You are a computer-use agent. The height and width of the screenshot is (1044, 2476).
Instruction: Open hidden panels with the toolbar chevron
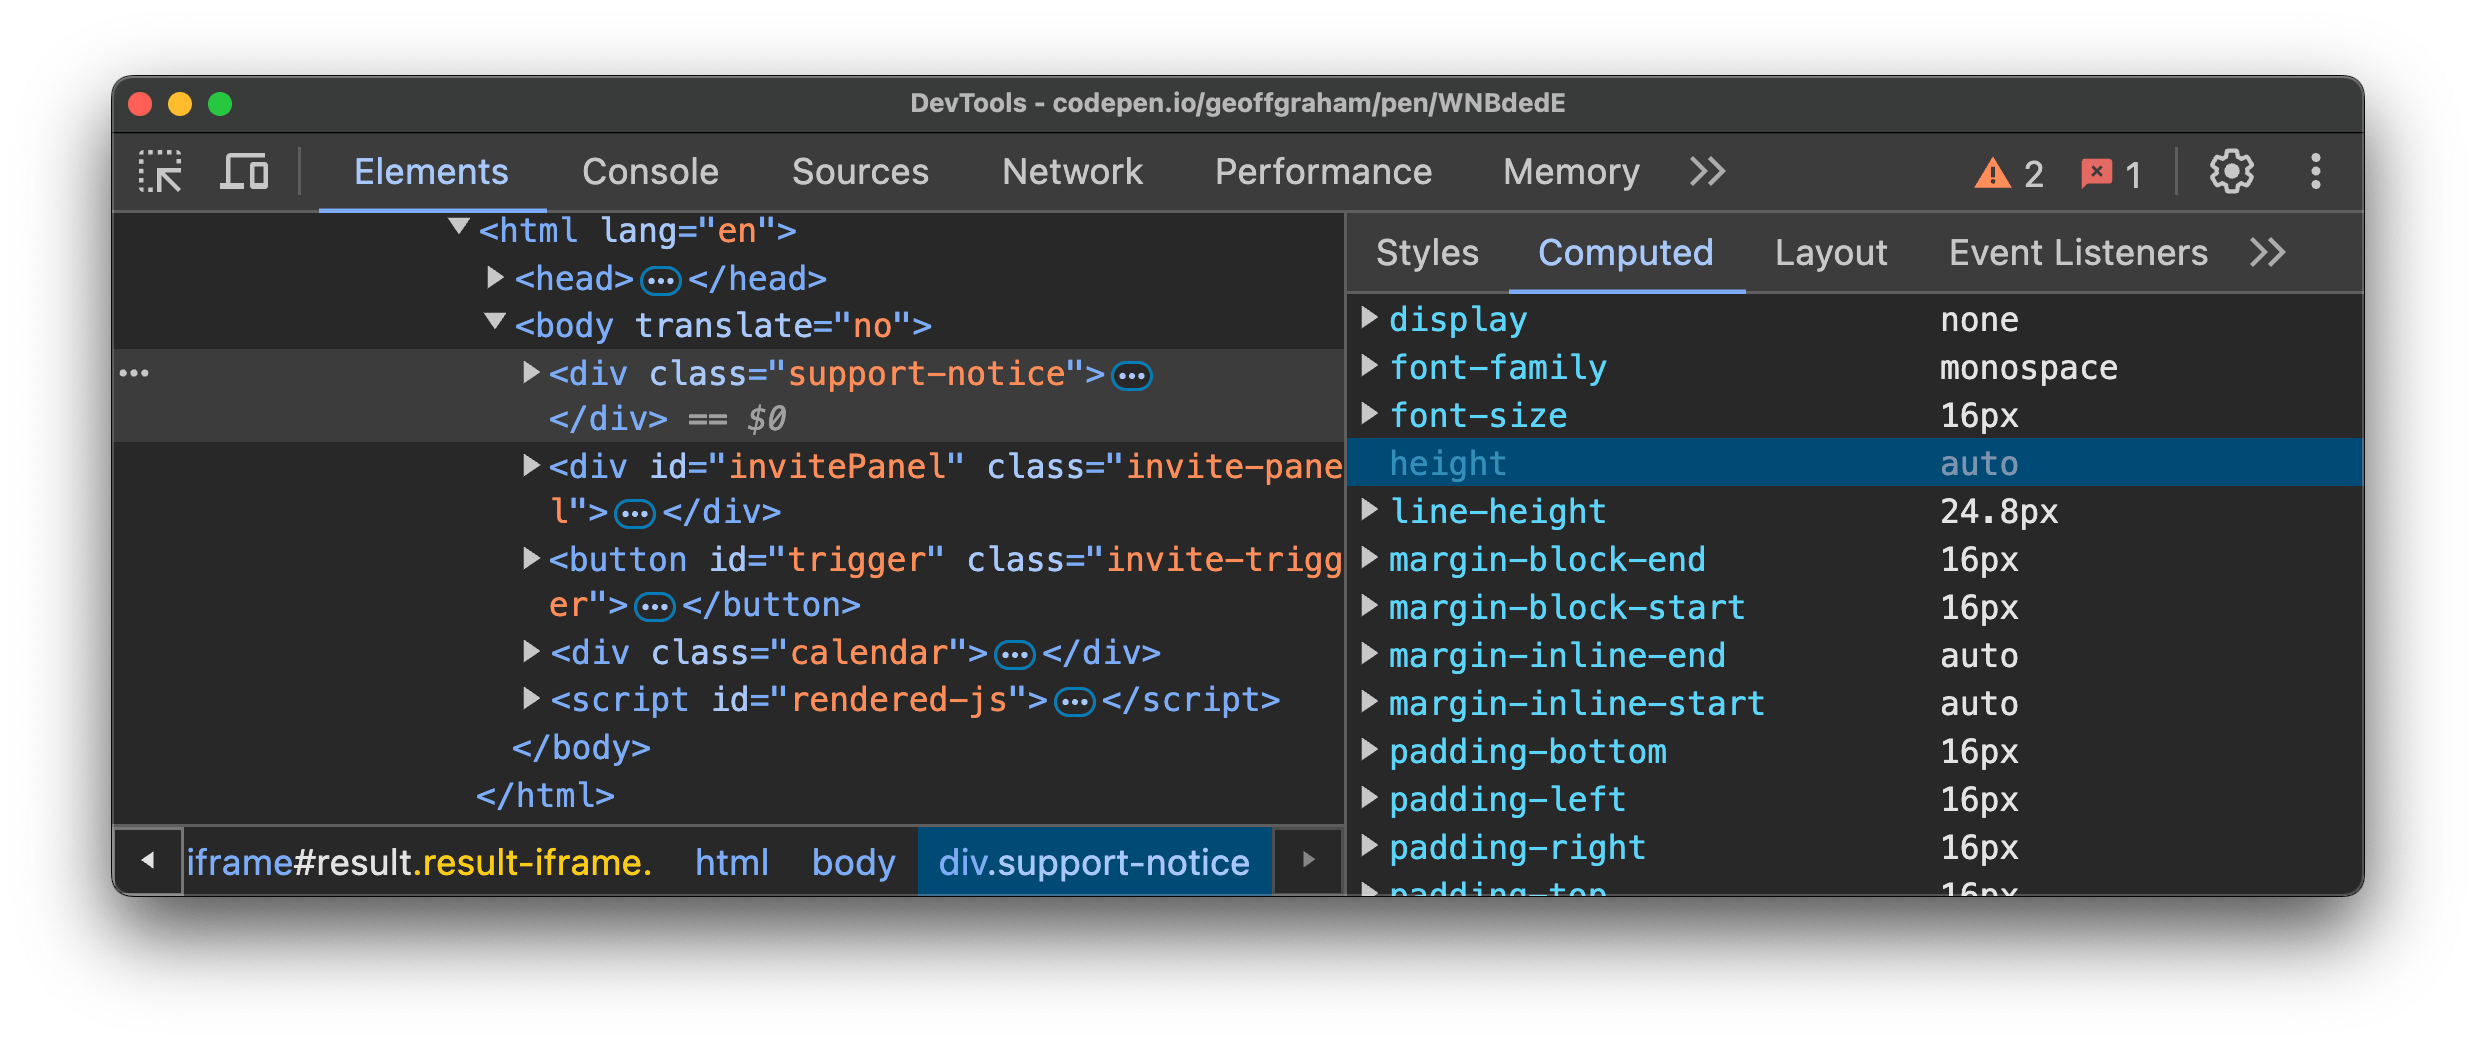point(1707,172)
